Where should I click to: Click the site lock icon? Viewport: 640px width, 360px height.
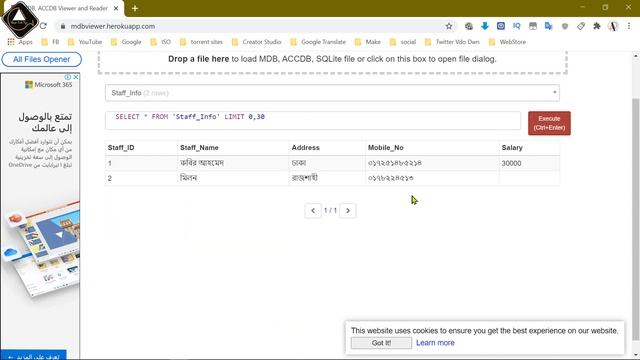coord(62,26)
